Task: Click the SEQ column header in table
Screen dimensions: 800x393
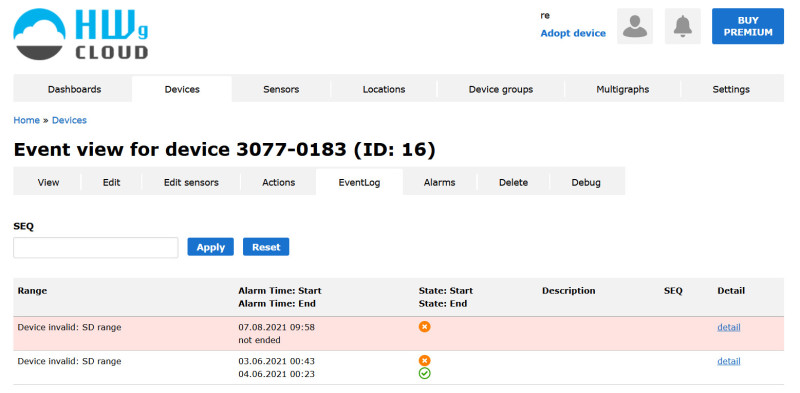Action: (x=673, y=291)
